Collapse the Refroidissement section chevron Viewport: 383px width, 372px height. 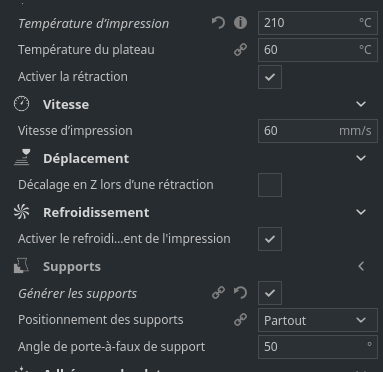click(x=361, y=212)
